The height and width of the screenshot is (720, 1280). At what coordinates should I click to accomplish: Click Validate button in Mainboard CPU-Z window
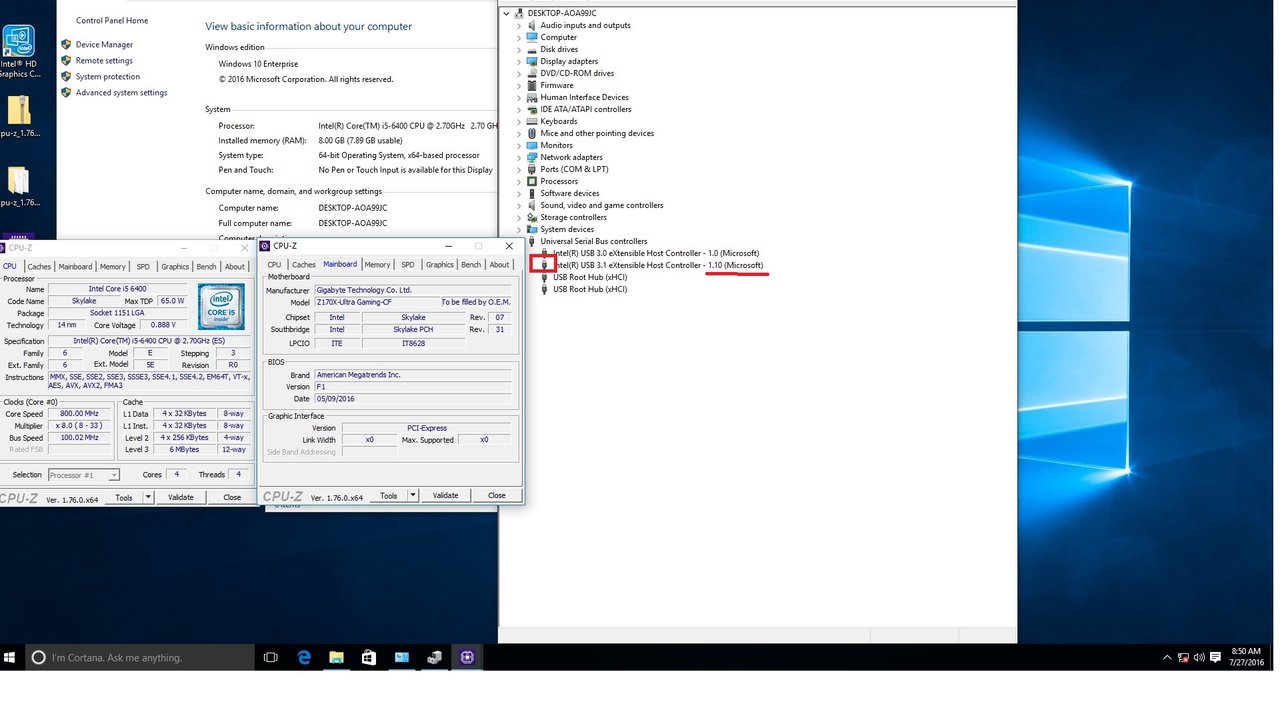(445, 495)
